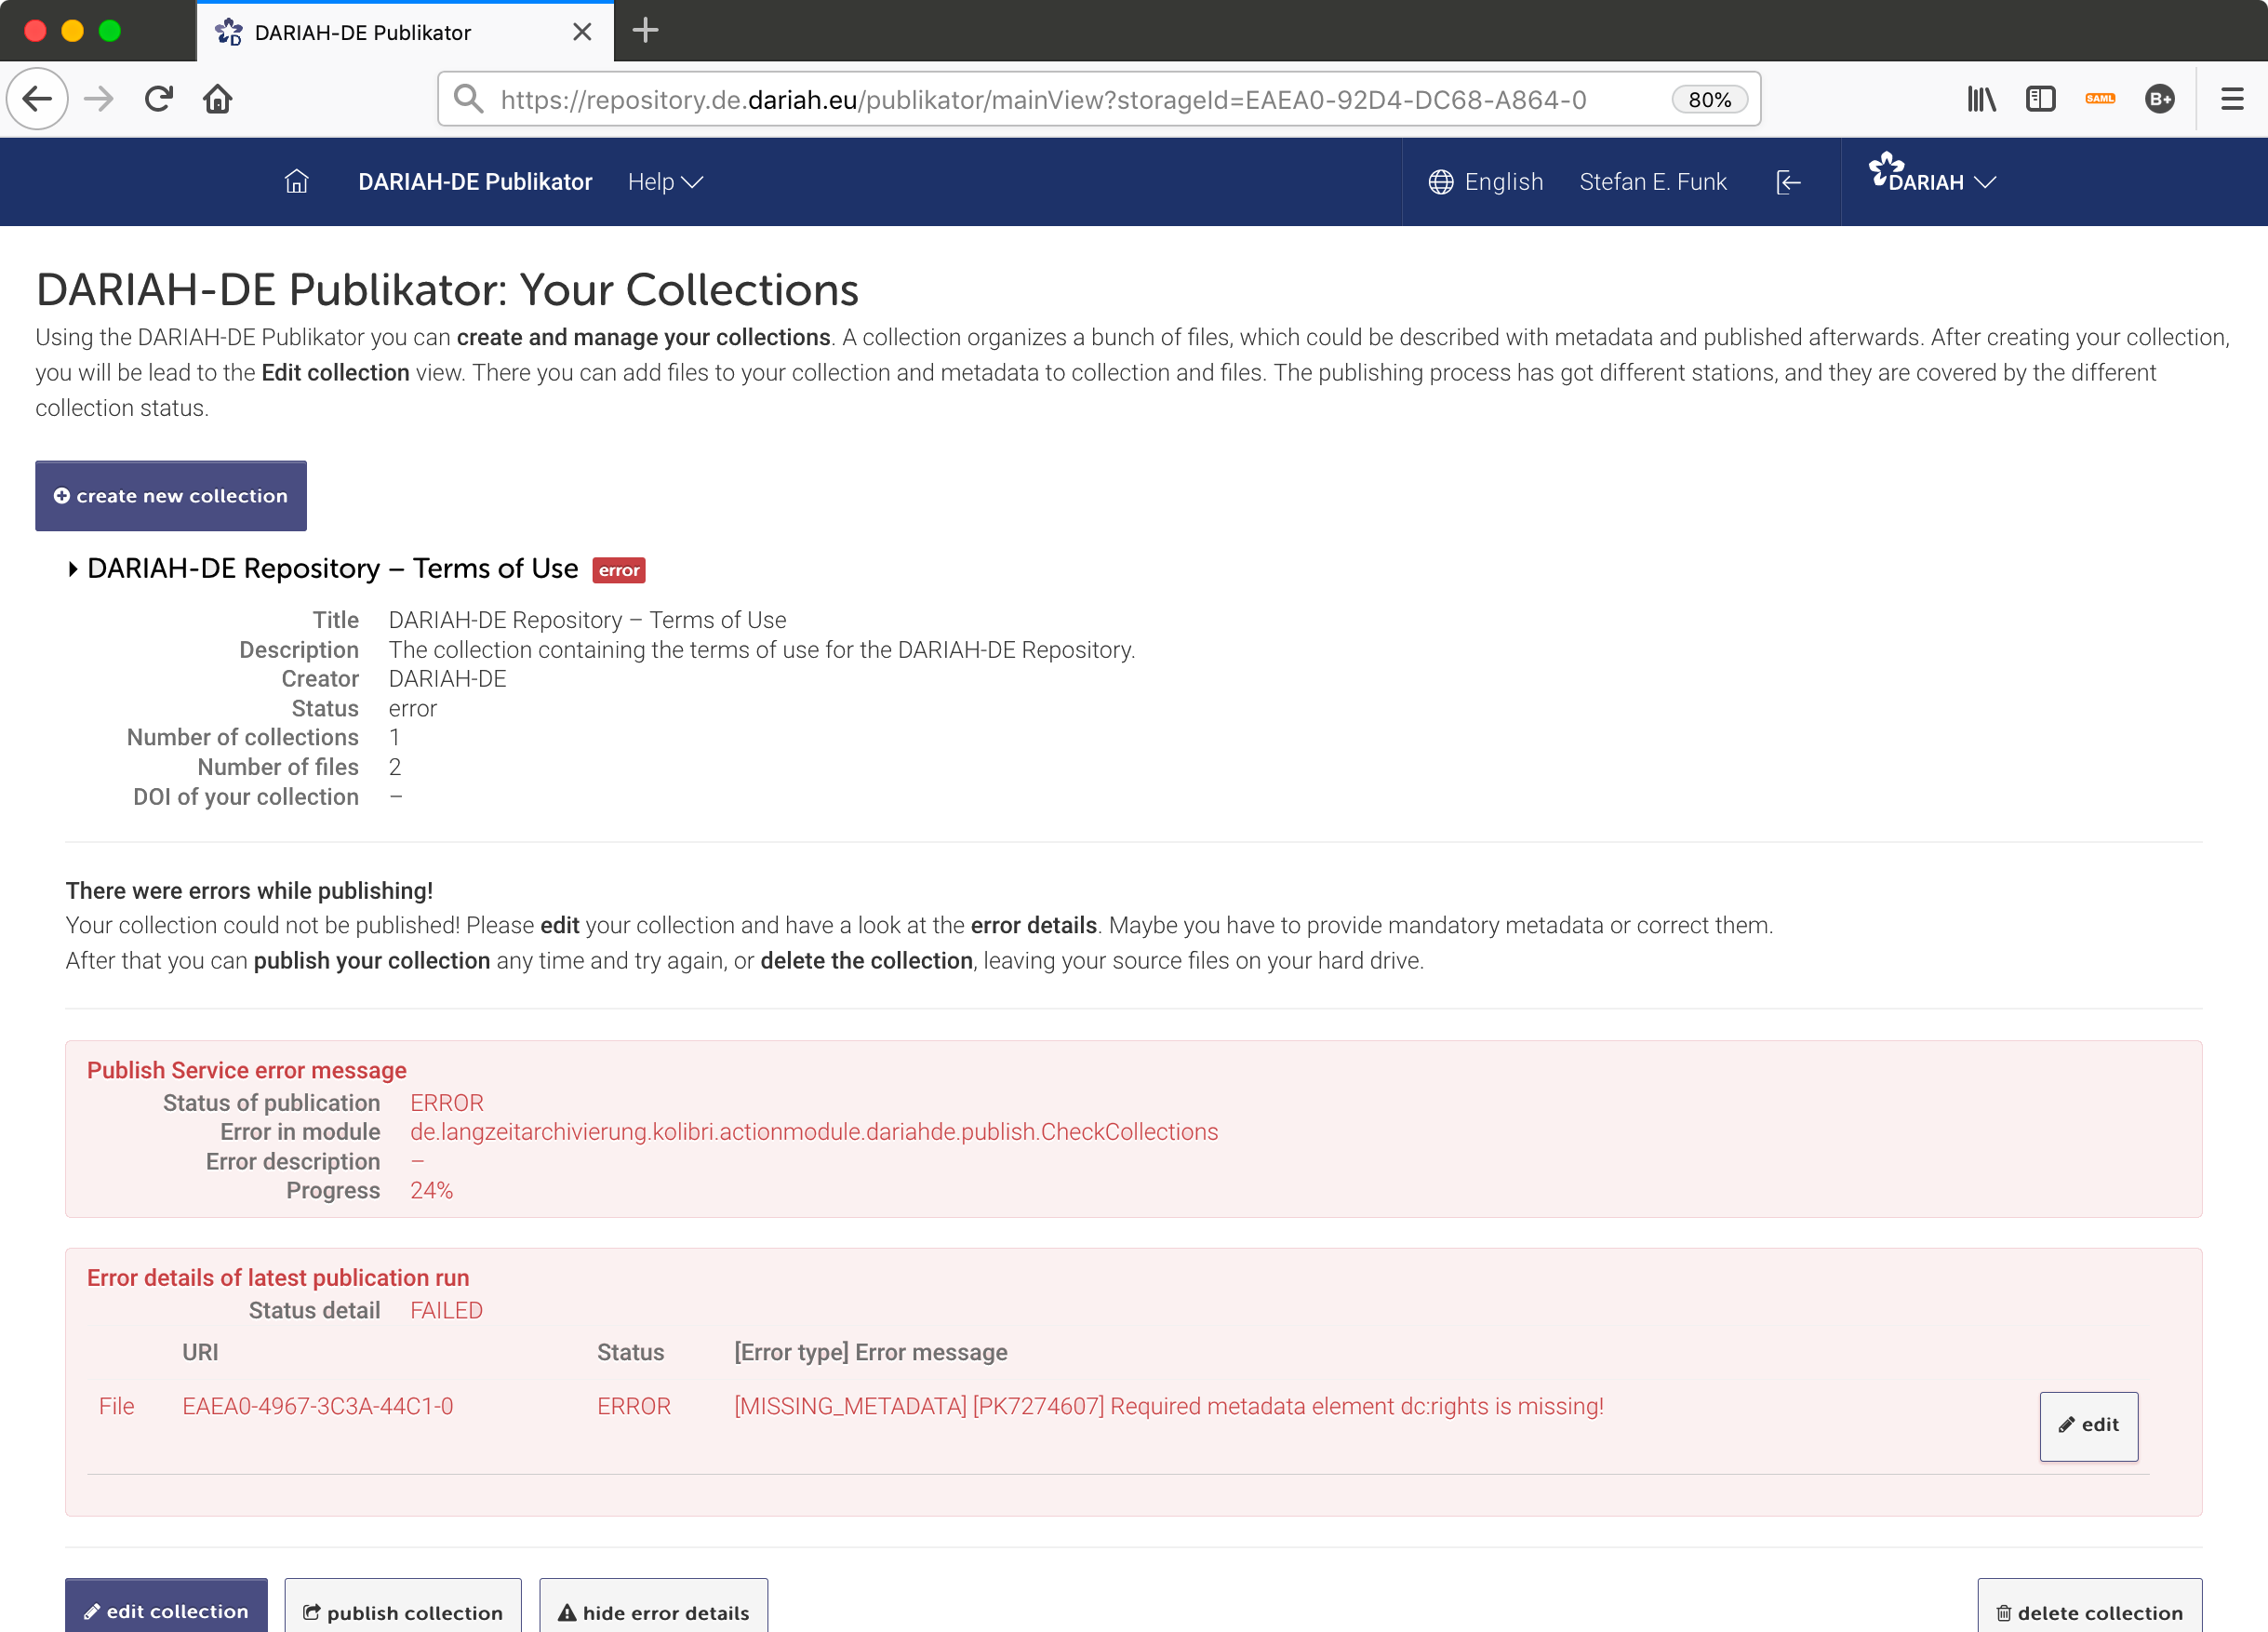The image size is (2268, 1632).
Task: Go back with the browser back arrow
Action: [x=37, y=98]
